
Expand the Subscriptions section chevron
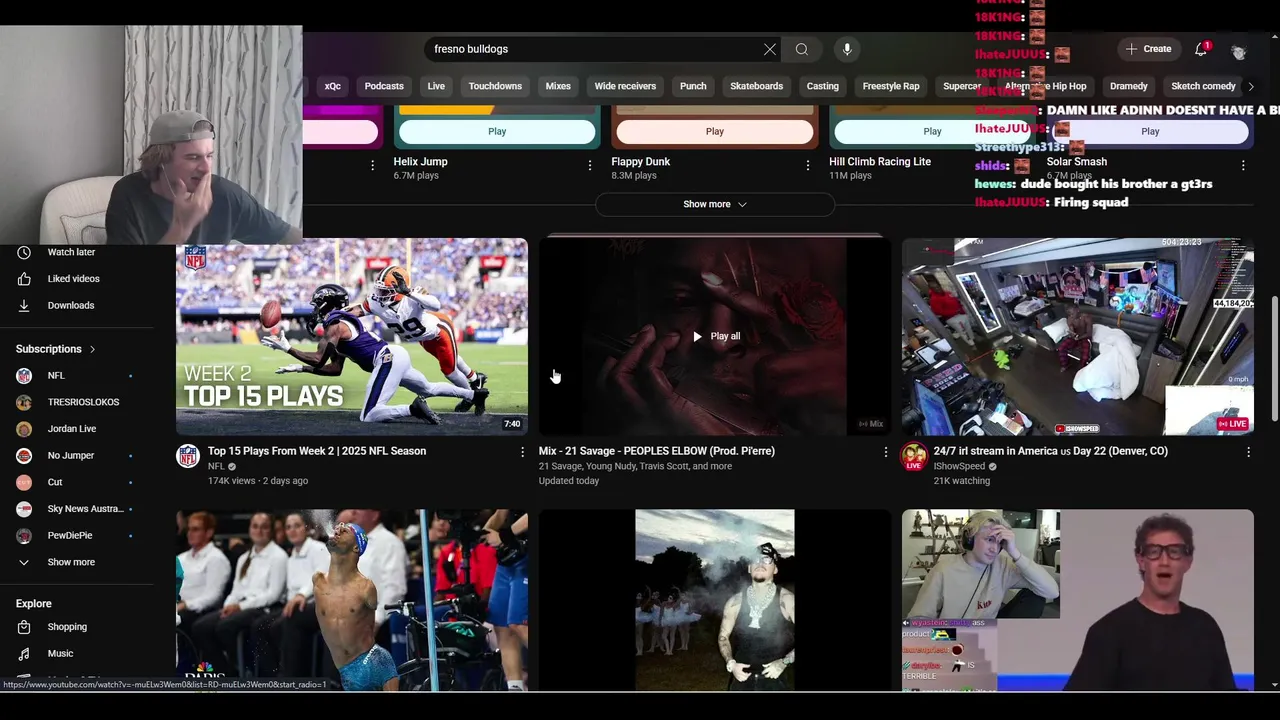point(92,349)
